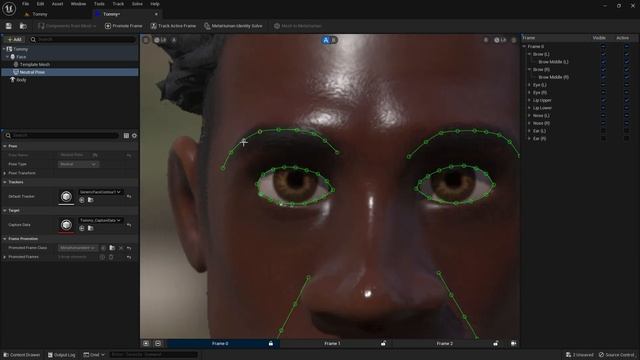This screenshot has width=640, height=360.
Task: Collapse the Pose section
Action: (5, 146)
